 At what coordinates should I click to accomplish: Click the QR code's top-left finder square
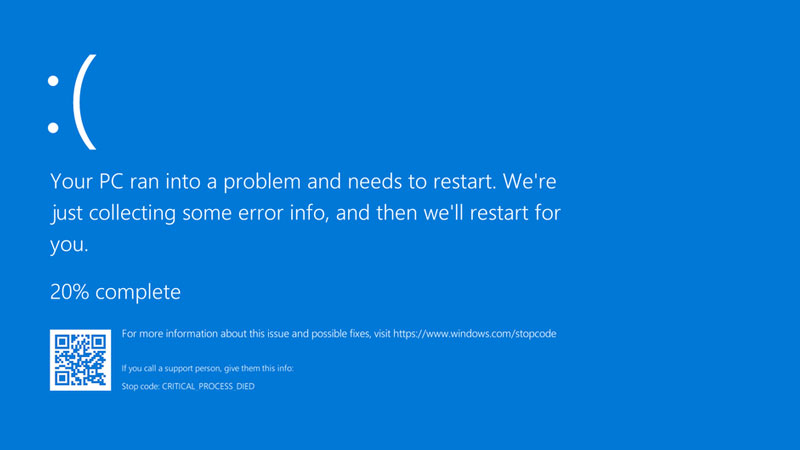click(x=62, y=342)
